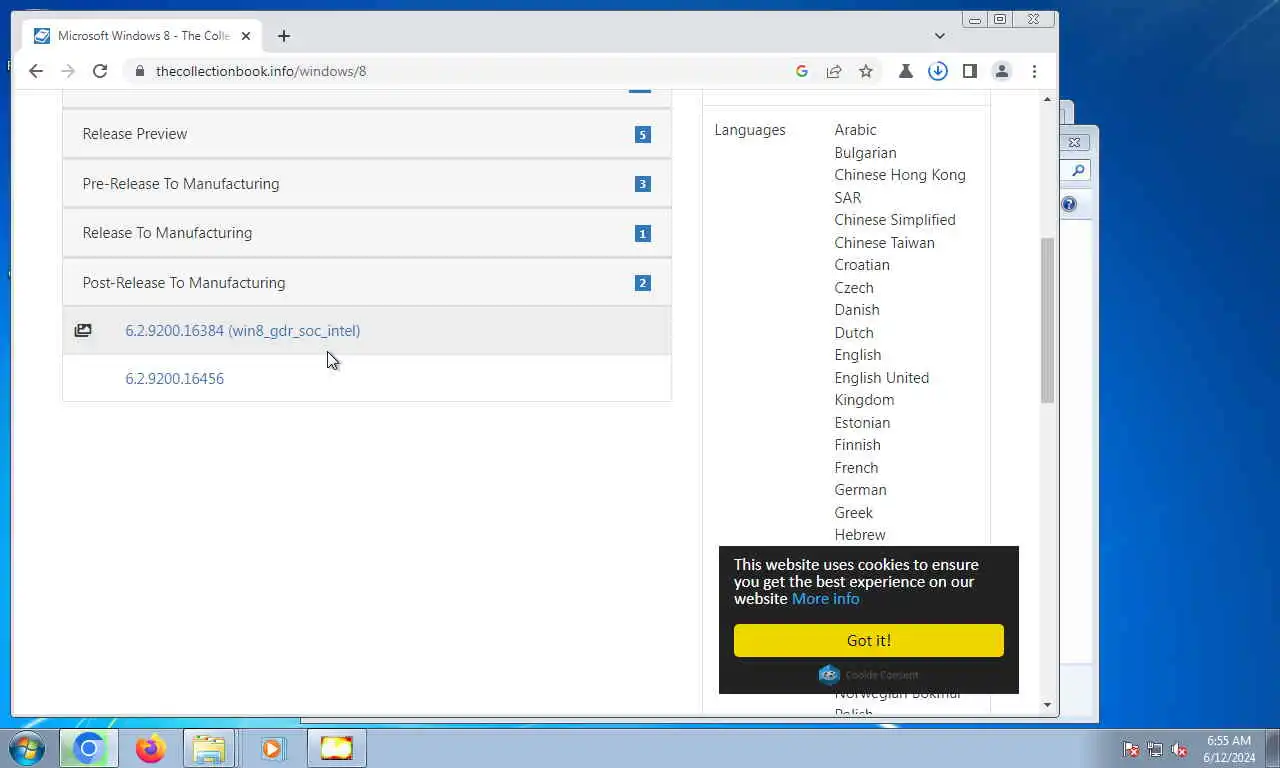This screenshot has height=768, width=1280.
Task: Click the Pre-Release To Manufacturing badge 3
Action: pyautogui.click(x=643, y=184)
